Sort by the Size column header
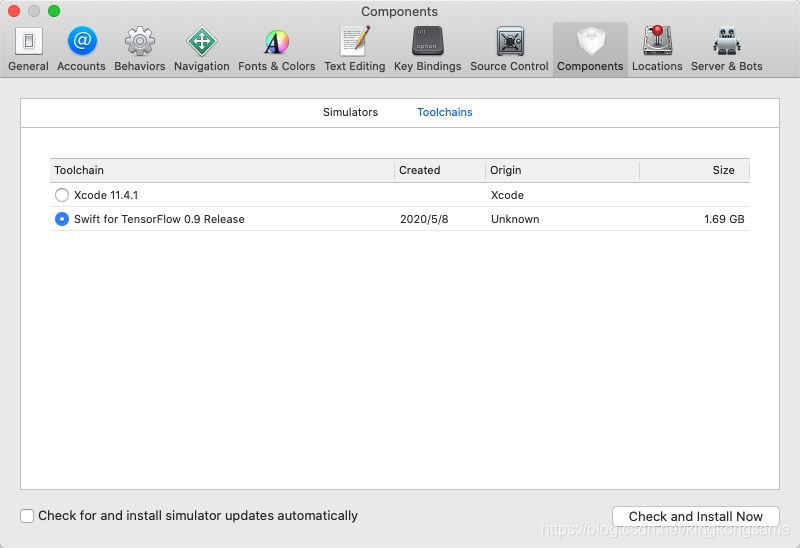Viewport: 800px width, 548px height. 694,170
